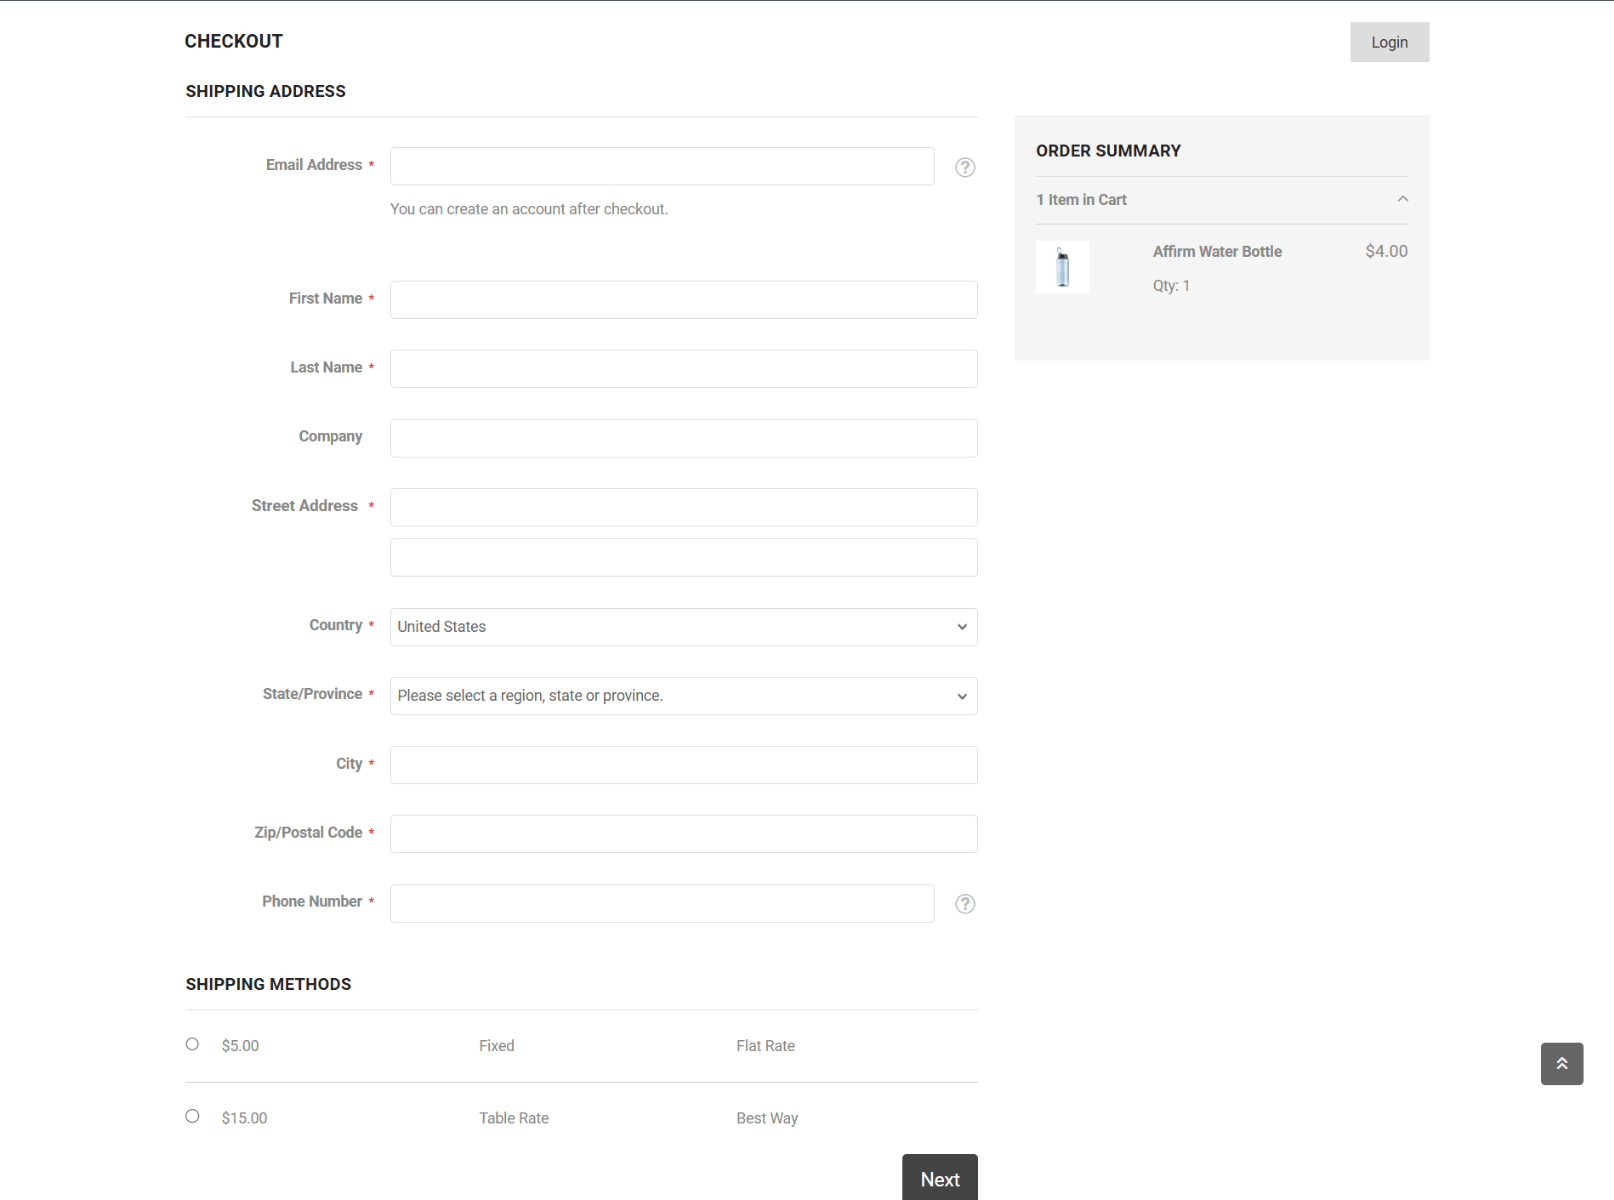Click the phone number help icon
The image size is (1614, 1200).
click(964, 904)
